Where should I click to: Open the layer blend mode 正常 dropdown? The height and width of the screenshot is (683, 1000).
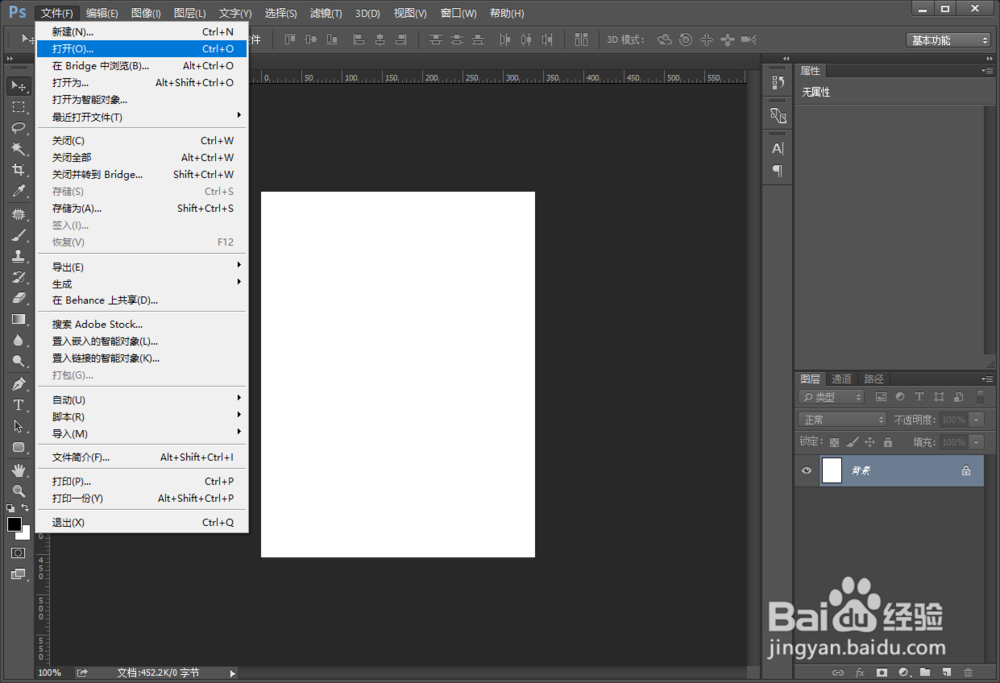pyautogui.click(x=842, y=419)
